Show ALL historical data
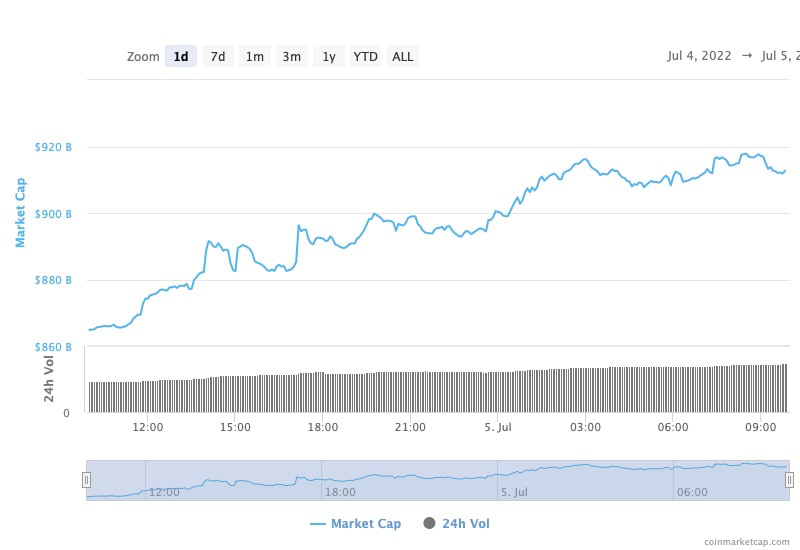Screen dimensions: 800x550 click(403, 57)
